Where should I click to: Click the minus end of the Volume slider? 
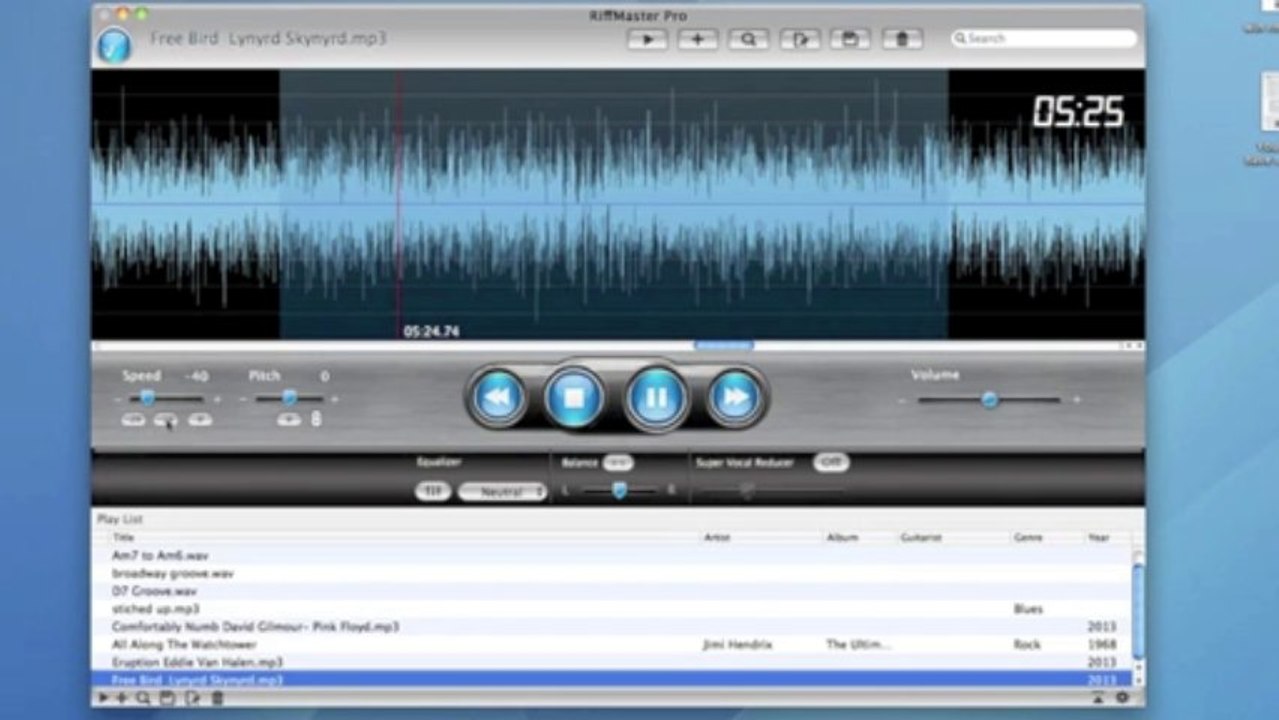coord(901,400)
